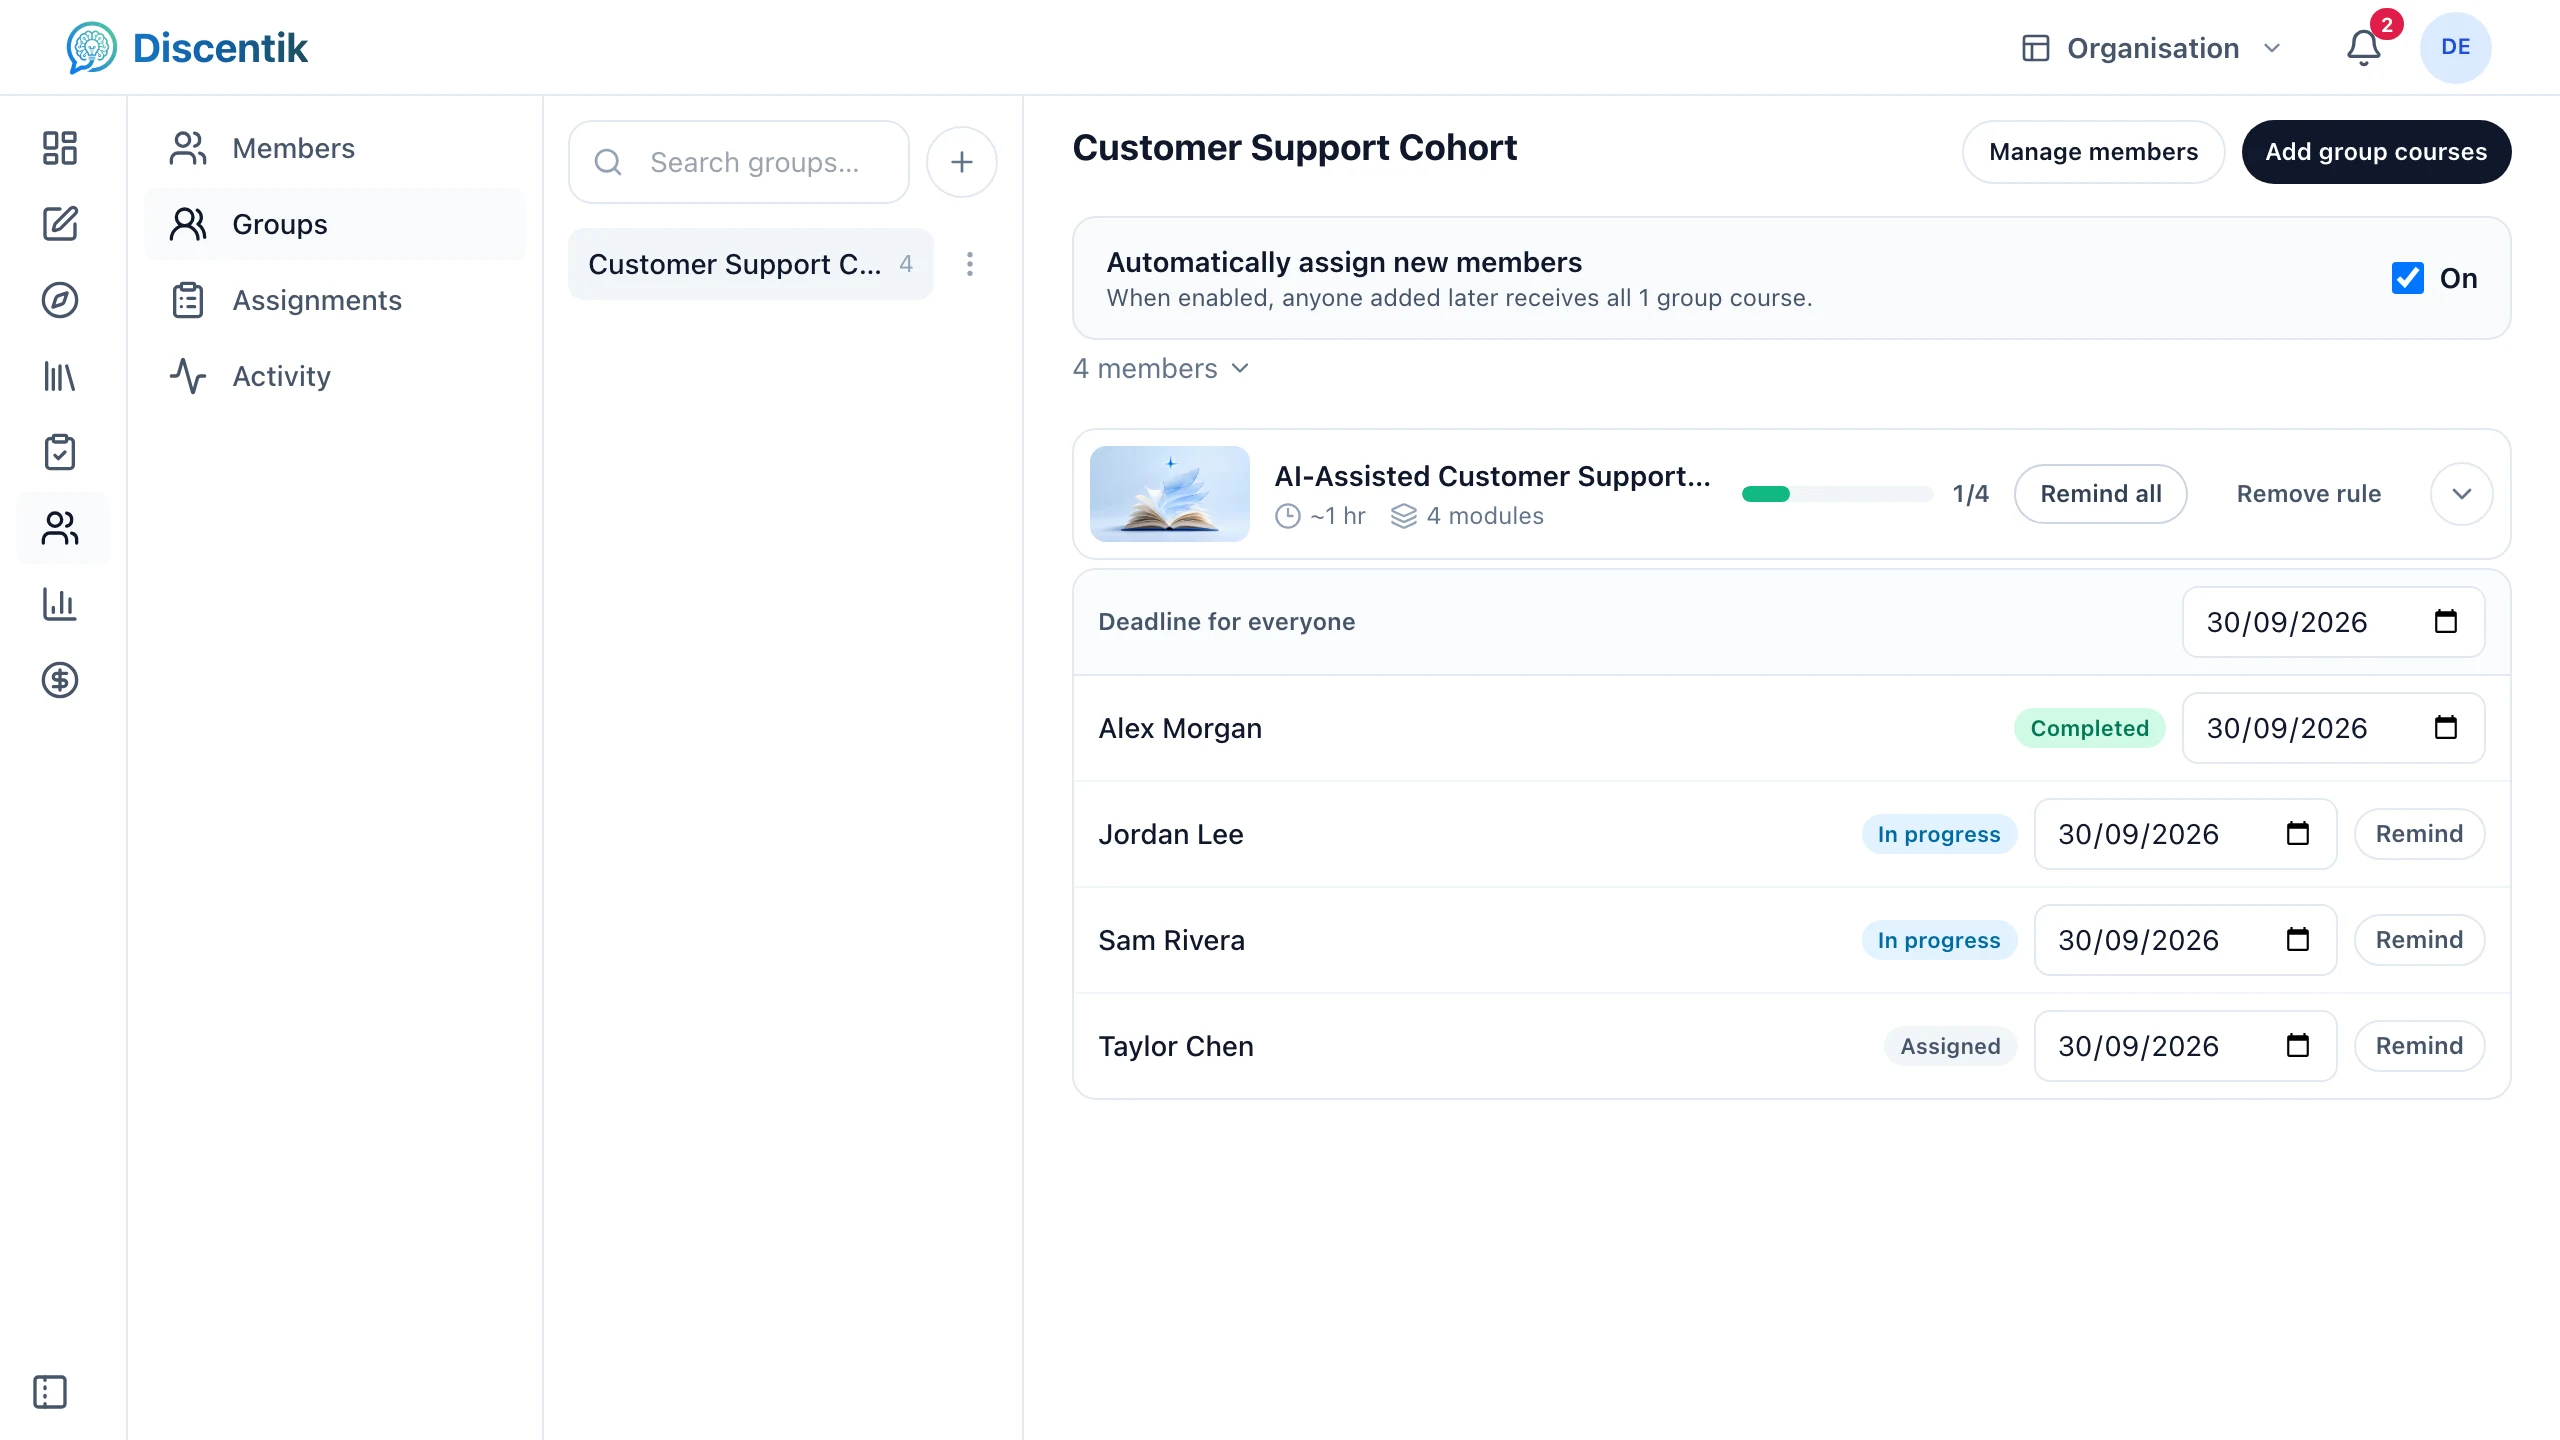Click Alex Morgan's Completed status badge
Viewport: 2560px width, 1440px height.
click(x=2089, y=728)
